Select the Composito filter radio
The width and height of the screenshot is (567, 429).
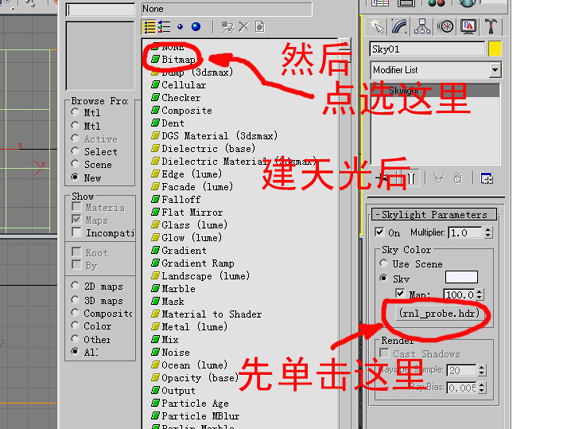[75, 312]
